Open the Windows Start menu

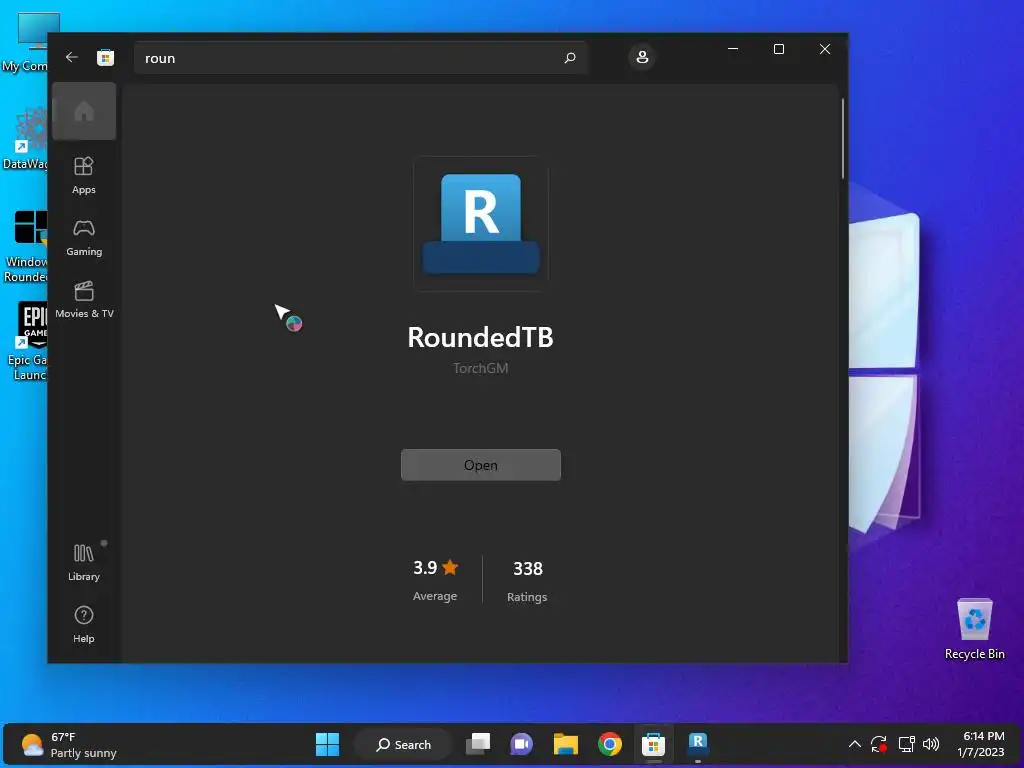click(327, 744)
